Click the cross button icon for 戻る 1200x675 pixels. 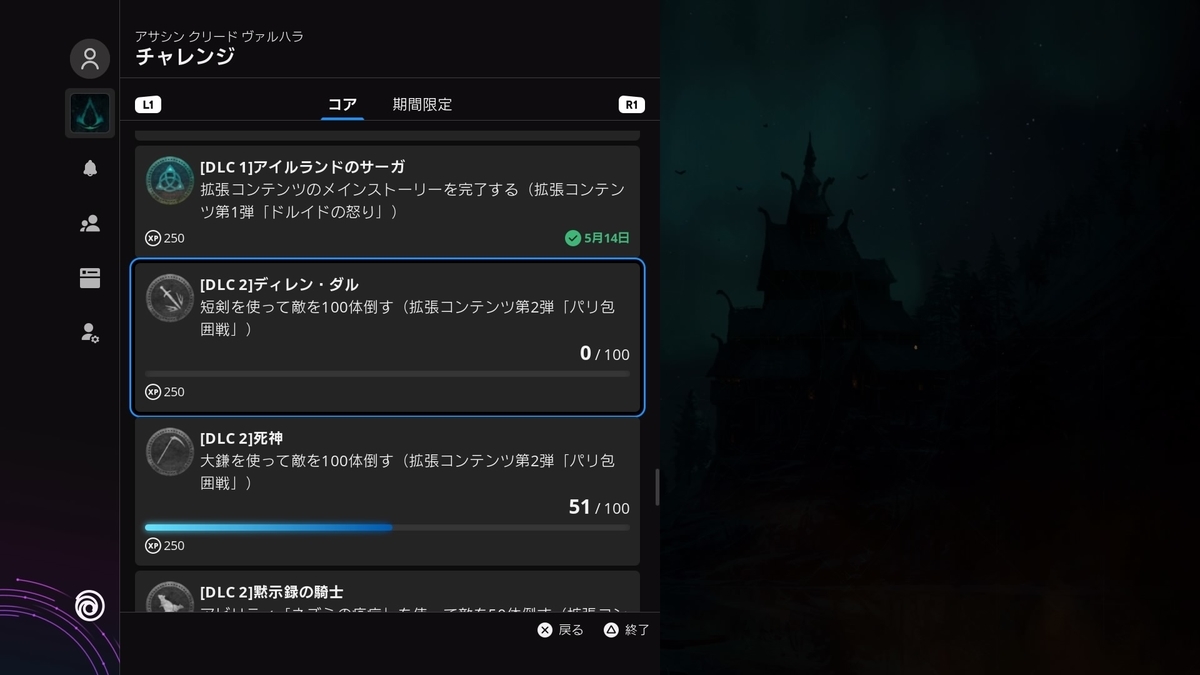[545, 630]
